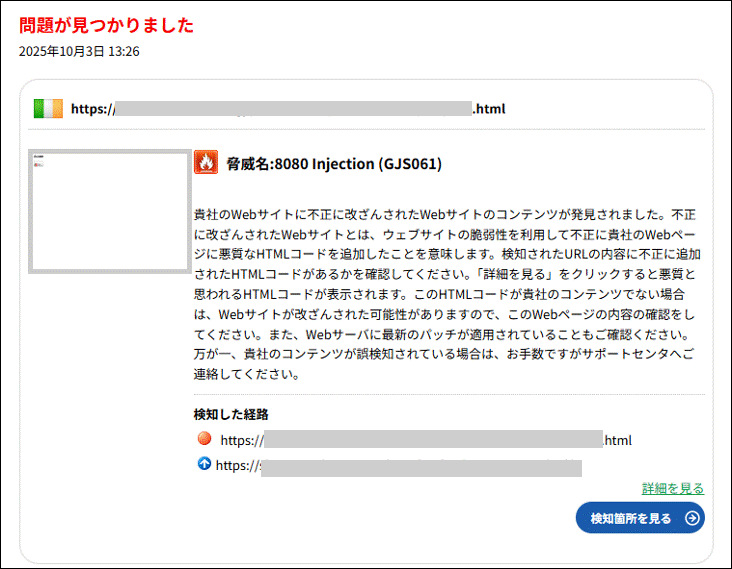732x569 pixels.
Task: Click the threat name 8080 Injection (GJS061)
Action: tap(334, 163)
